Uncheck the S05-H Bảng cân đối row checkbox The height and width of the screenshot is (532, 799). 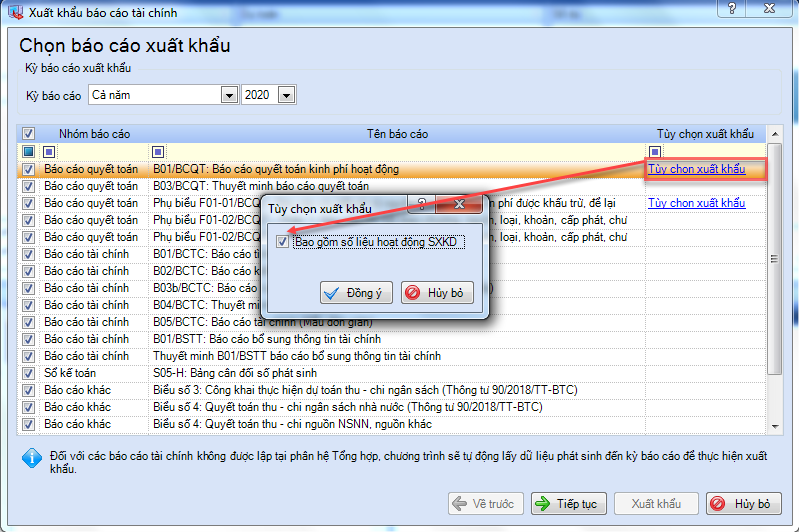28,374
